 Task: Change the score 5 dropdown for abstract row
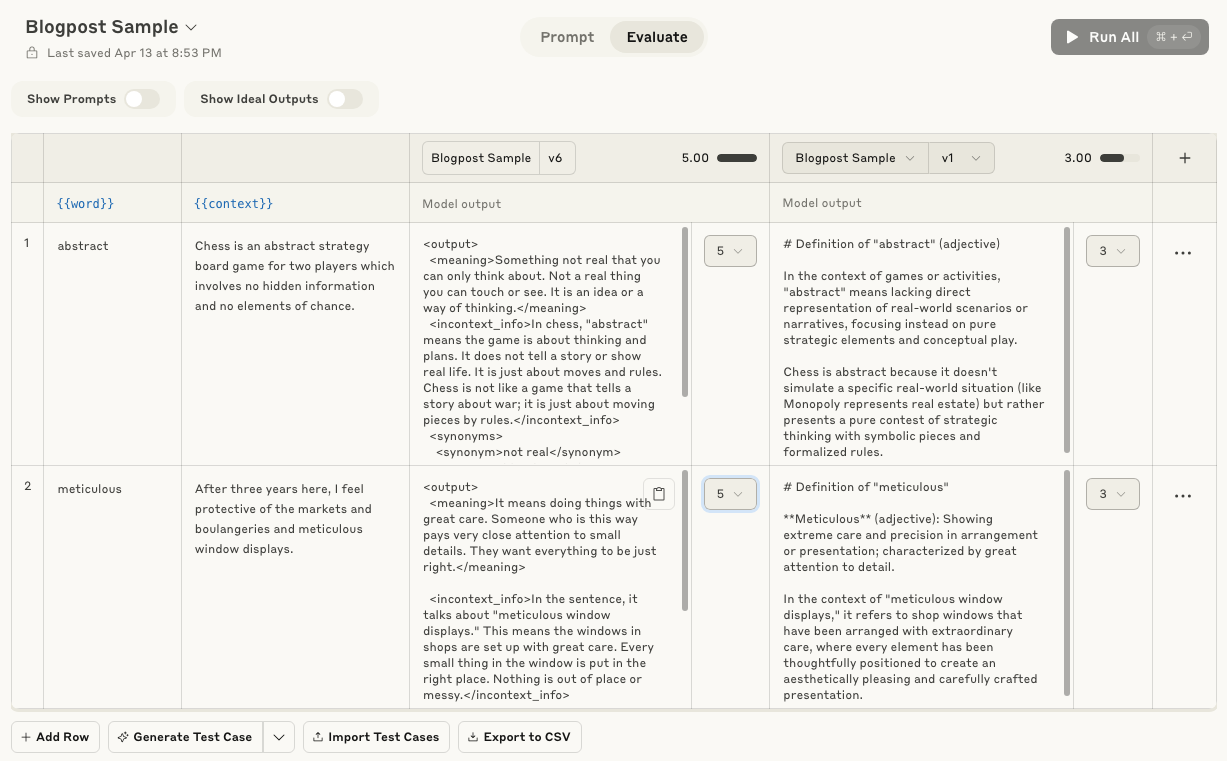coord(730,251)
